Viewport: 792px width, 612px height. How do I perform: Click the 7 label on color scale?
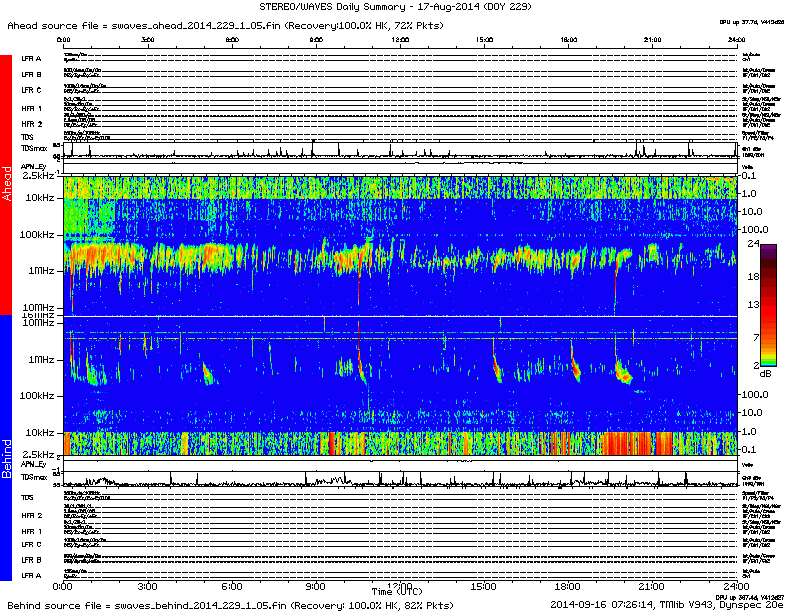pyautogui.click(x=756, y=337)
